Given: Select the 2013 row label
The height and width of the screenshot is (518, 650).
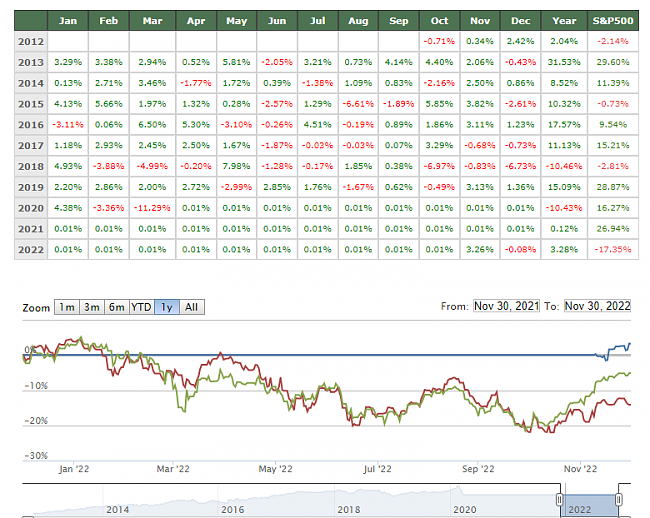Looking at the screenshot, I should click(x=31, y=61).
